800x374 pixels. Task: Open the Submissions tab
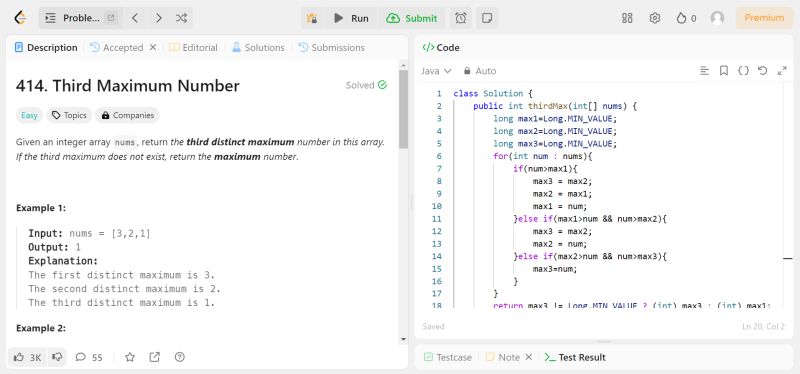[x=331, y=47]
